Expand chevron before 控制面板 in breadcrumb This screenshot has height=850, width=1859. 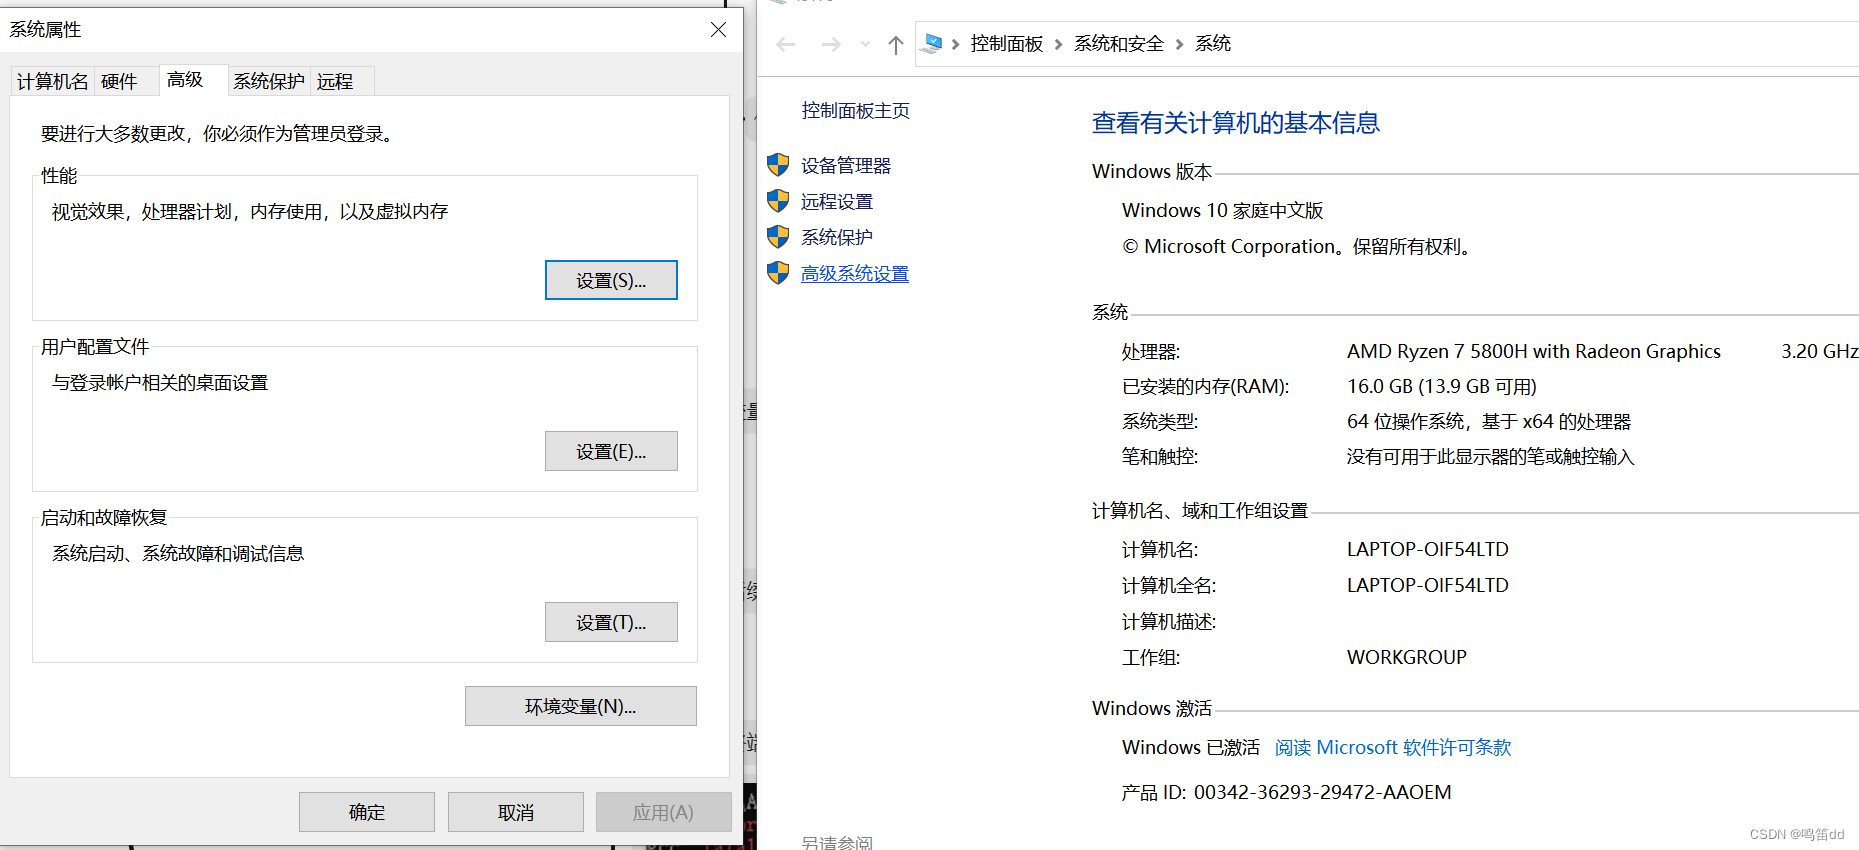pyautogui.click(x=956, y=44)
